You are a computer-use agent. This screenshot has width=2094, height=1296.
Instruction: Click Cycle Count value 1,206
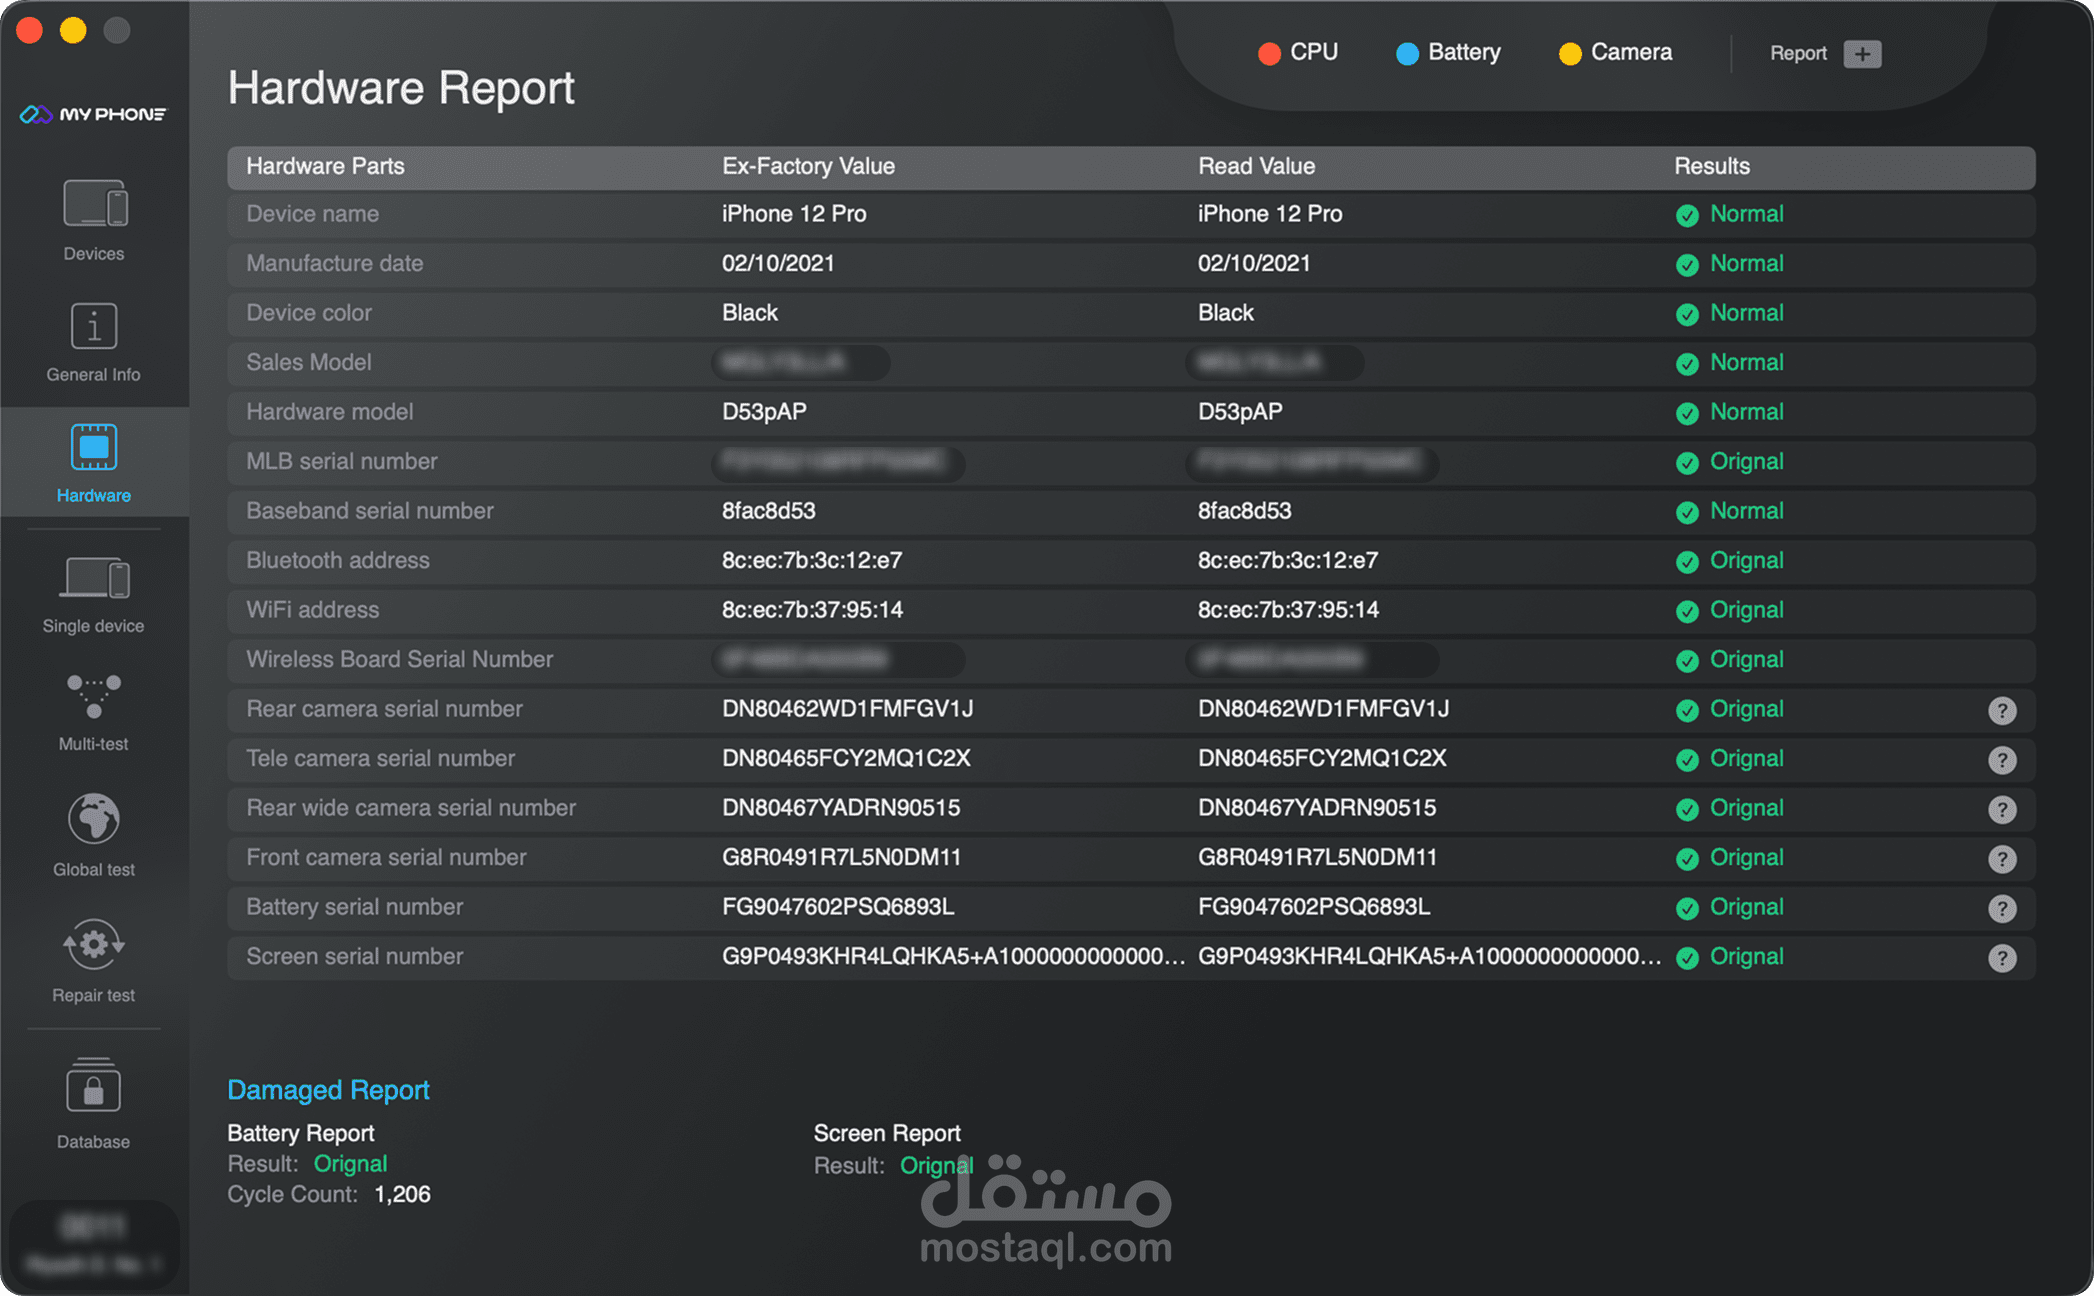402,1195
